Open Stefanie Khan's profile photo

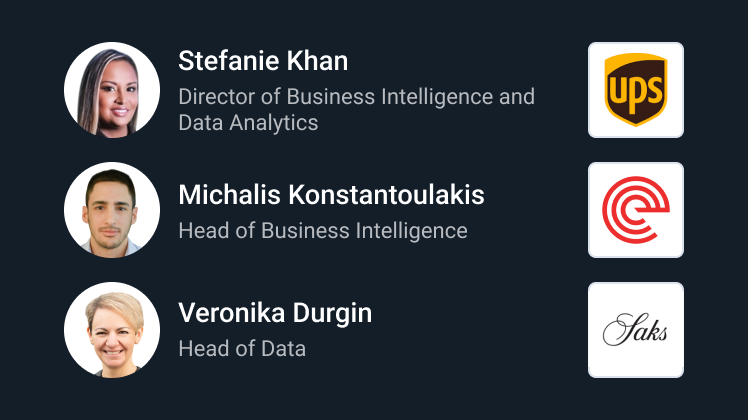click(x=112, y=90)
